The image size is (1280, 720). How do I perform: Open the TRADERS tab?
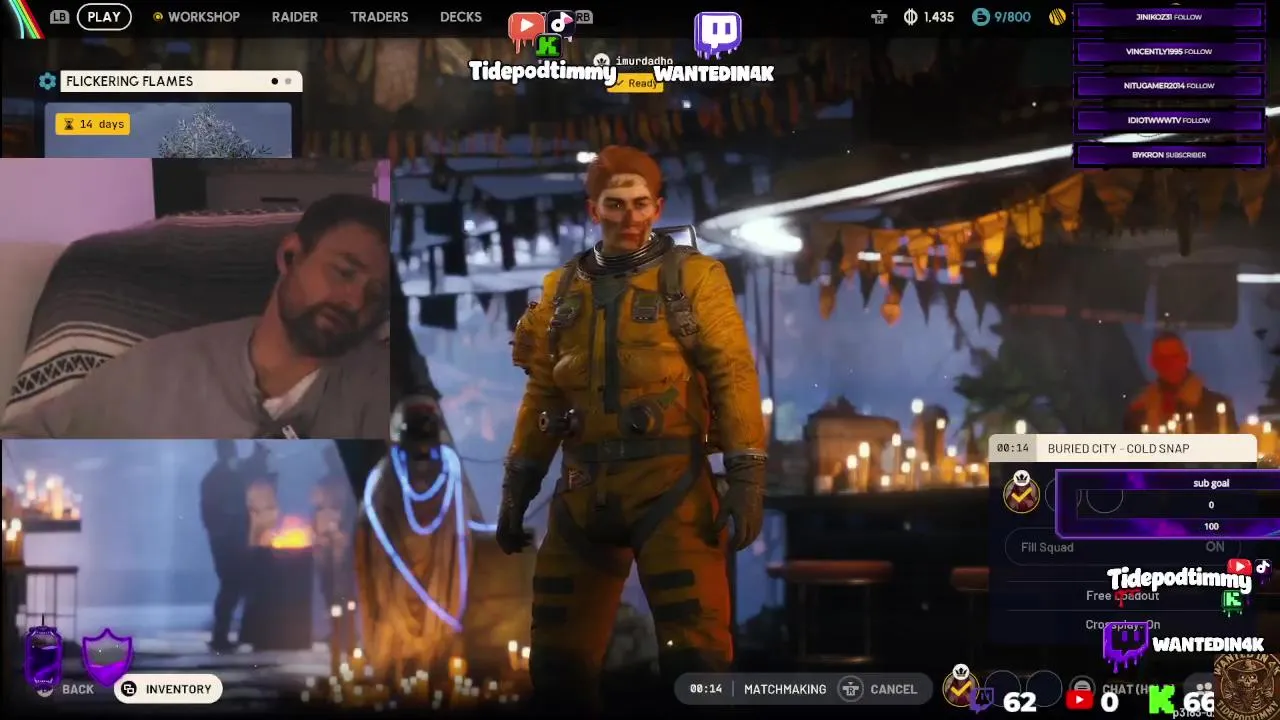(379, 17)
